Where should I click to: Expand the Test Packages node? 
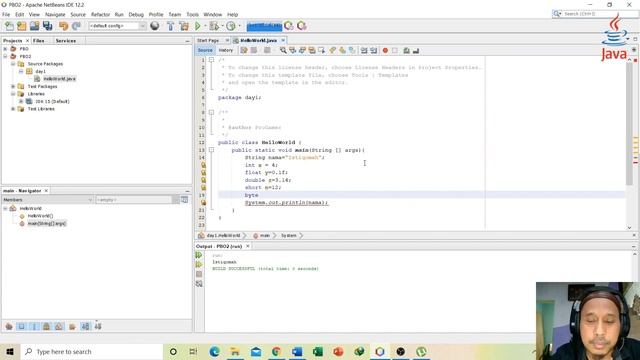pos(13,87)
